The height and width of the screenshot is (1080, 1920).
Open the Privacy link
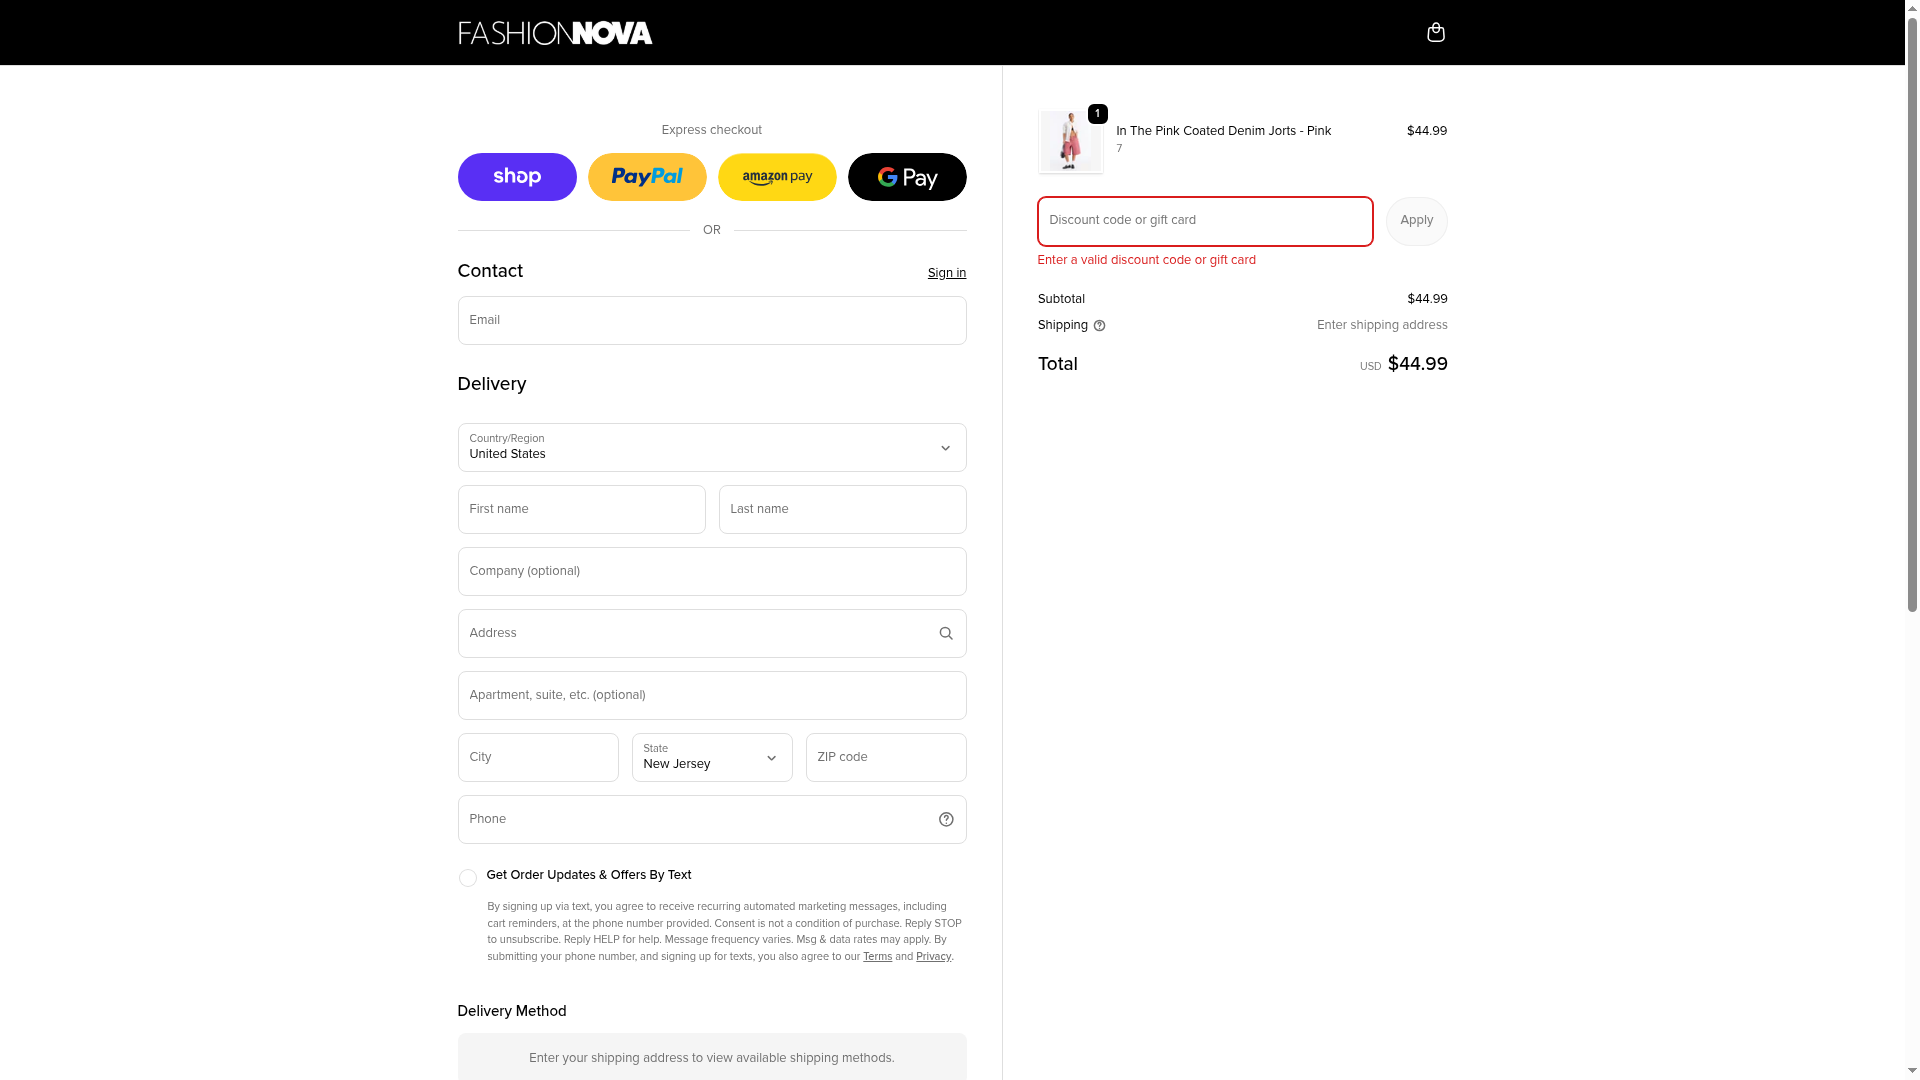933,957
